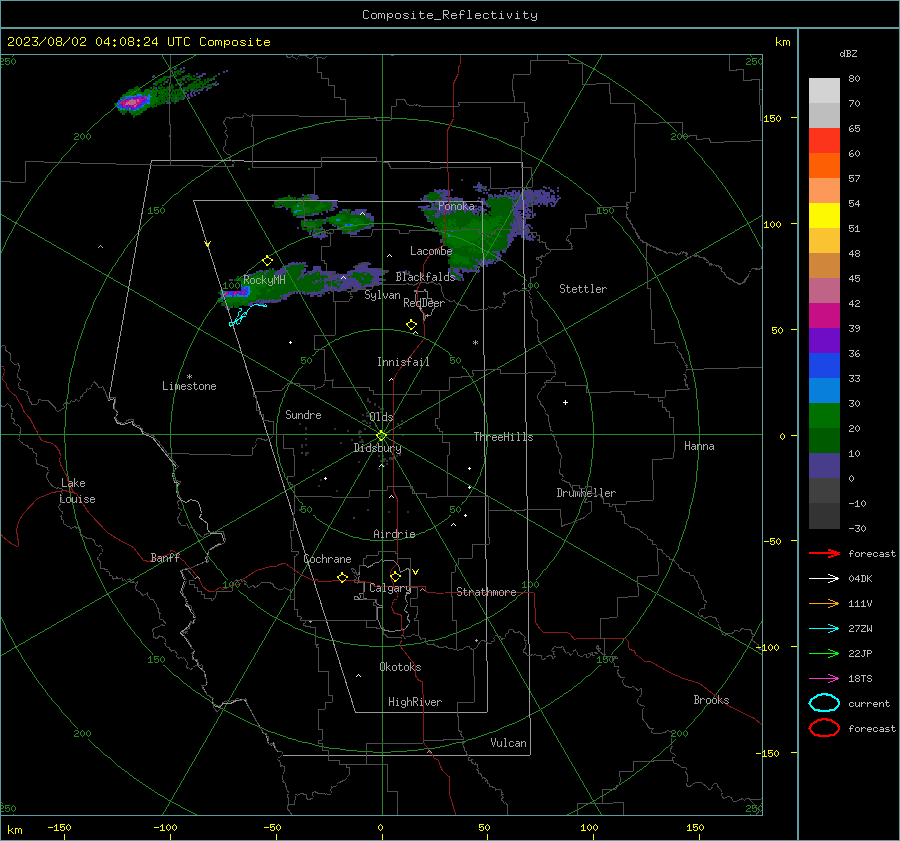Viewport: 900px width, 841px height.
Task: Click the cyan storm track near RockyMH
Action: click(x=247, y=315)
